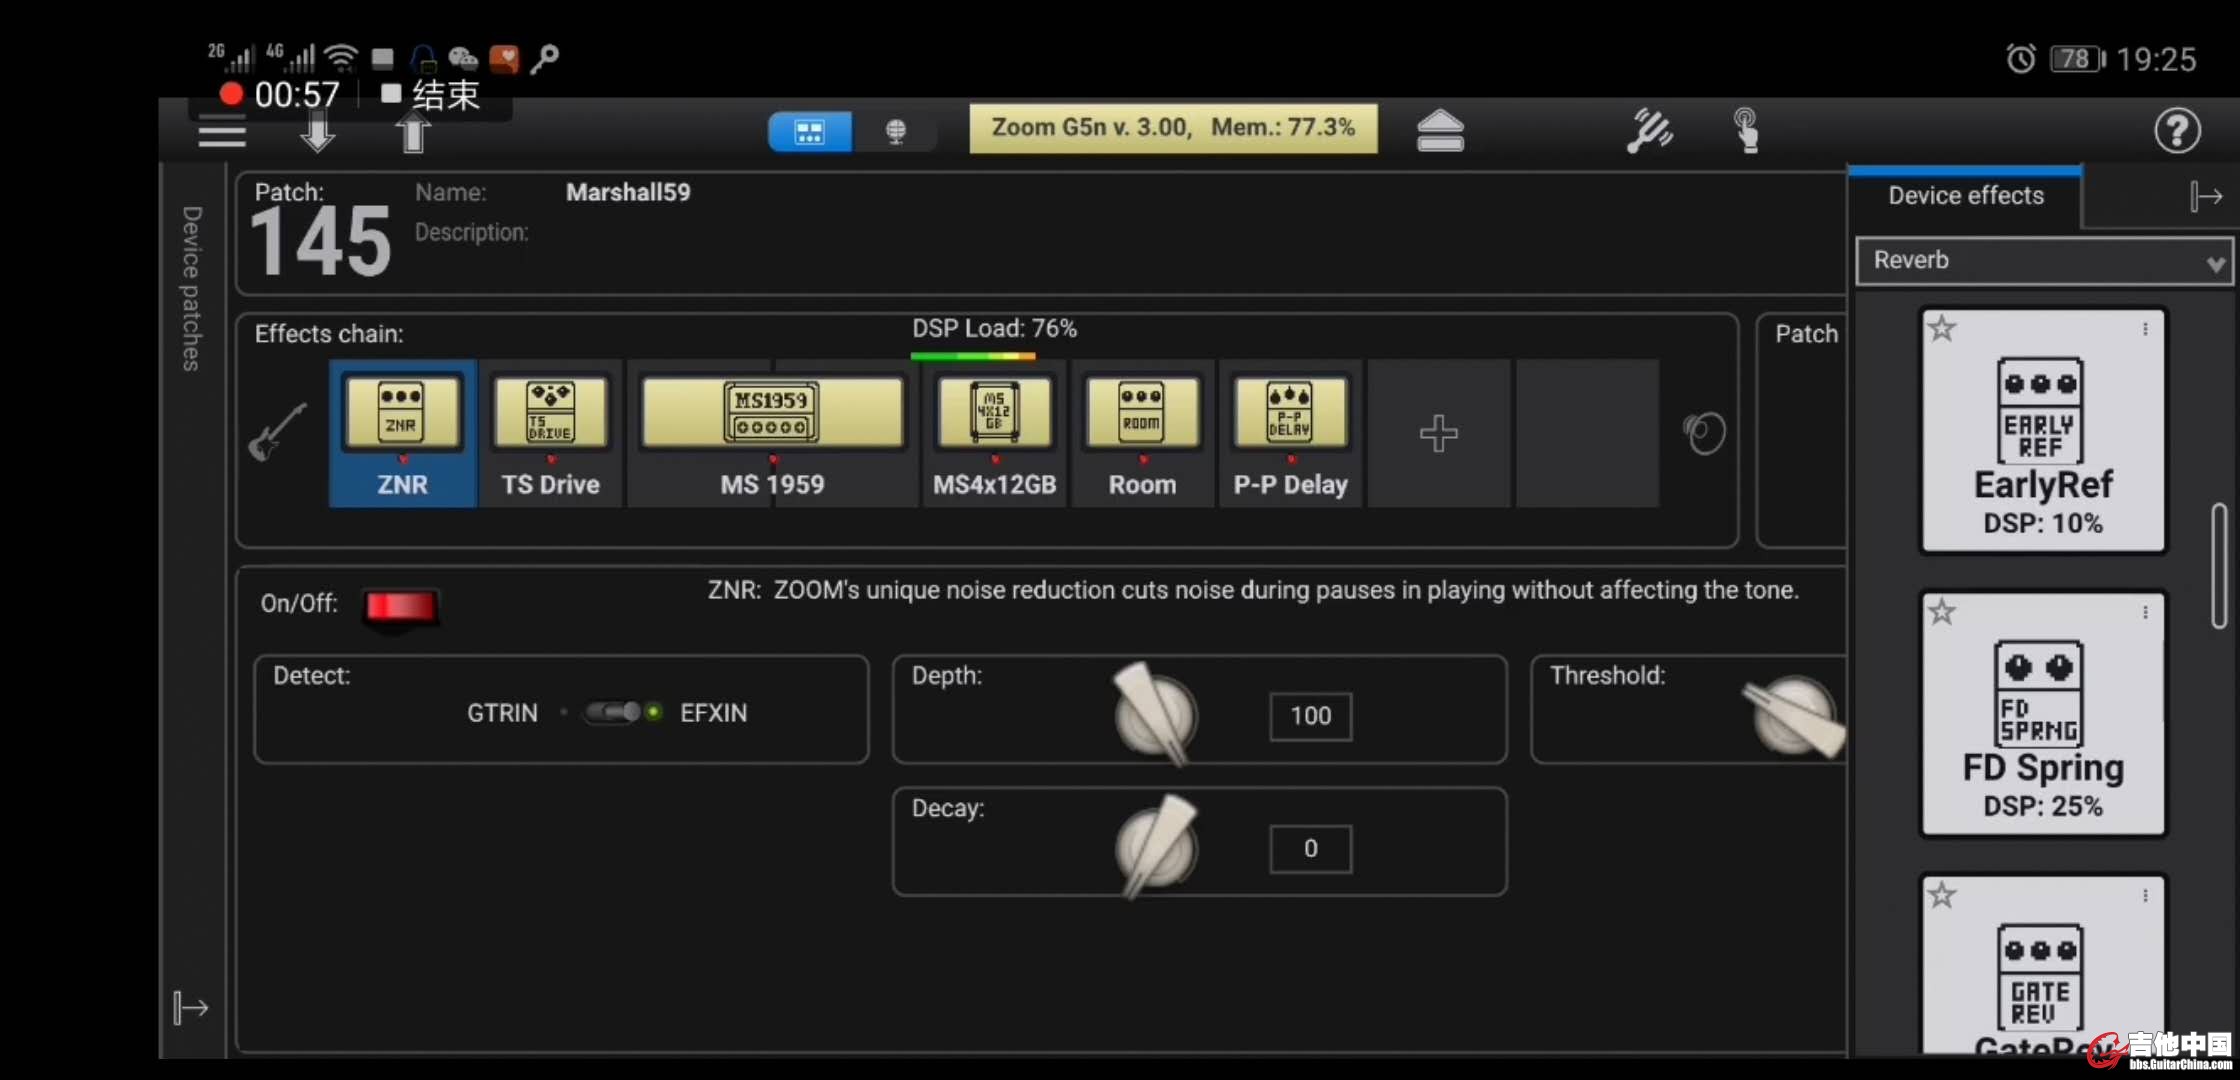Click the Wi-Fi status icon
Image resolution: width=2240 pixels, height=1080 pixels.
pos(342,58)
